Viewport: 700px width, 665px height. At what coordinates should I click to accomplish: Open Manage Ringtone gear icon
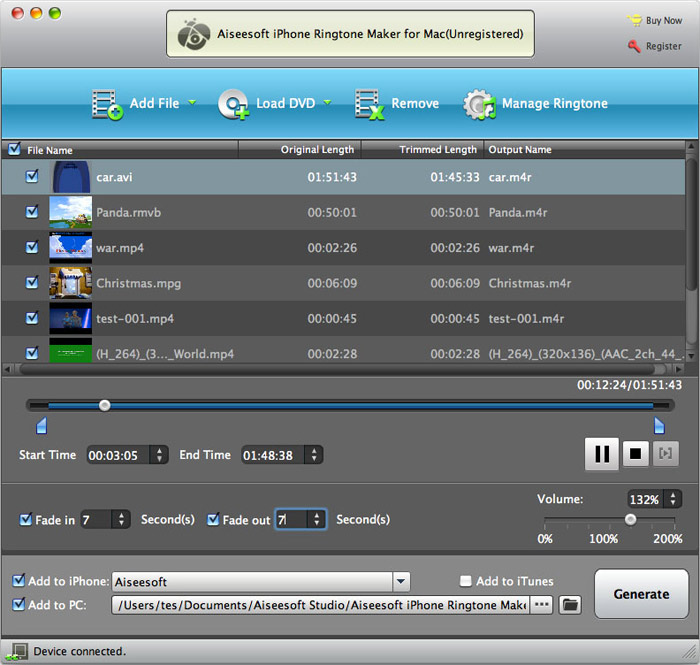pyautogui.click(x=479, y=104)
